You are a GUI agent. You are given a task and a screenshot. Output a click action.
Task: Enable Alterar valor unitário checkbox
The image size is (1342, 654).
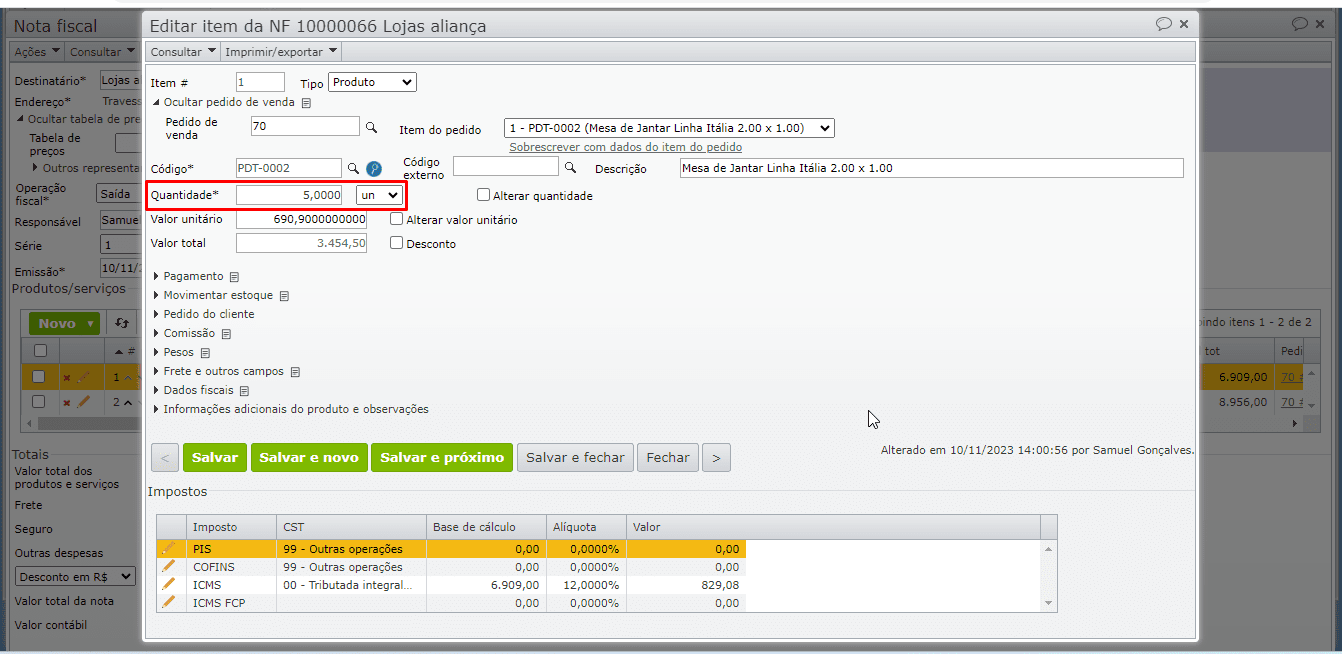coord(397,219)
